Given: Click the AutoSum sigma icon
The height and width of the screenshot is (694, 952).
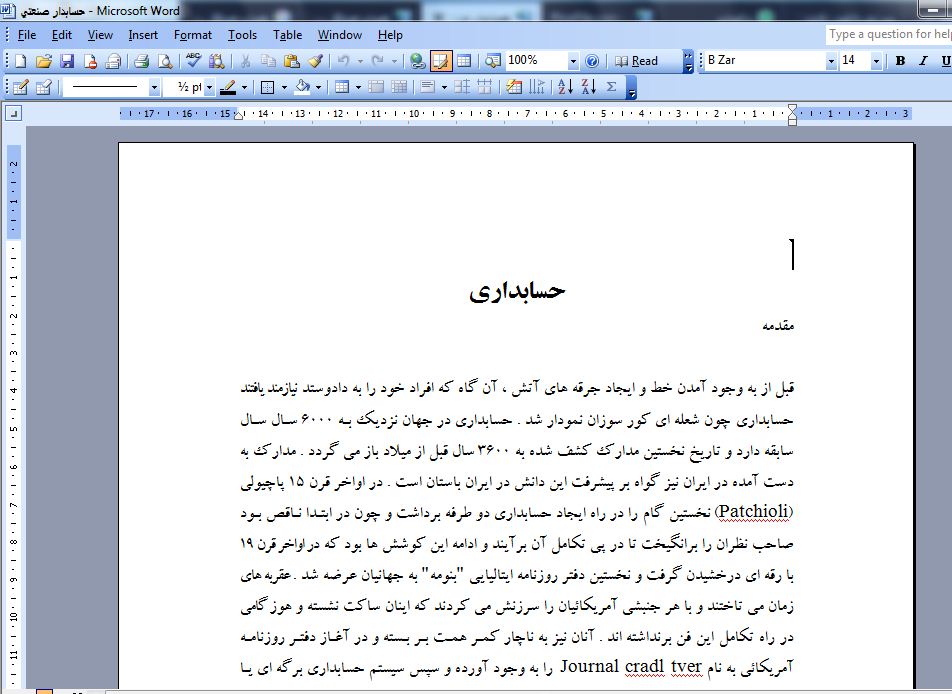Looking at the screenshot, I should (611, 87).
